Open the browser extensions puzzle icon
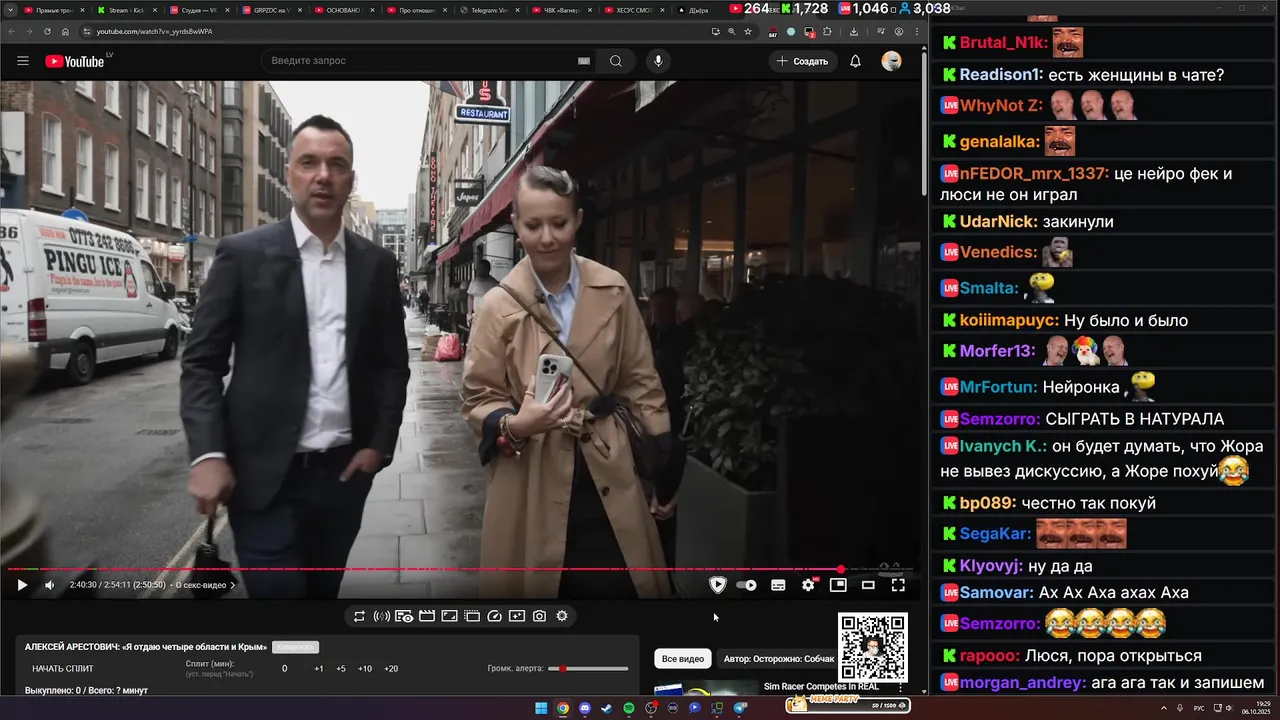The image size is (1280, 720). click(827, 31)
